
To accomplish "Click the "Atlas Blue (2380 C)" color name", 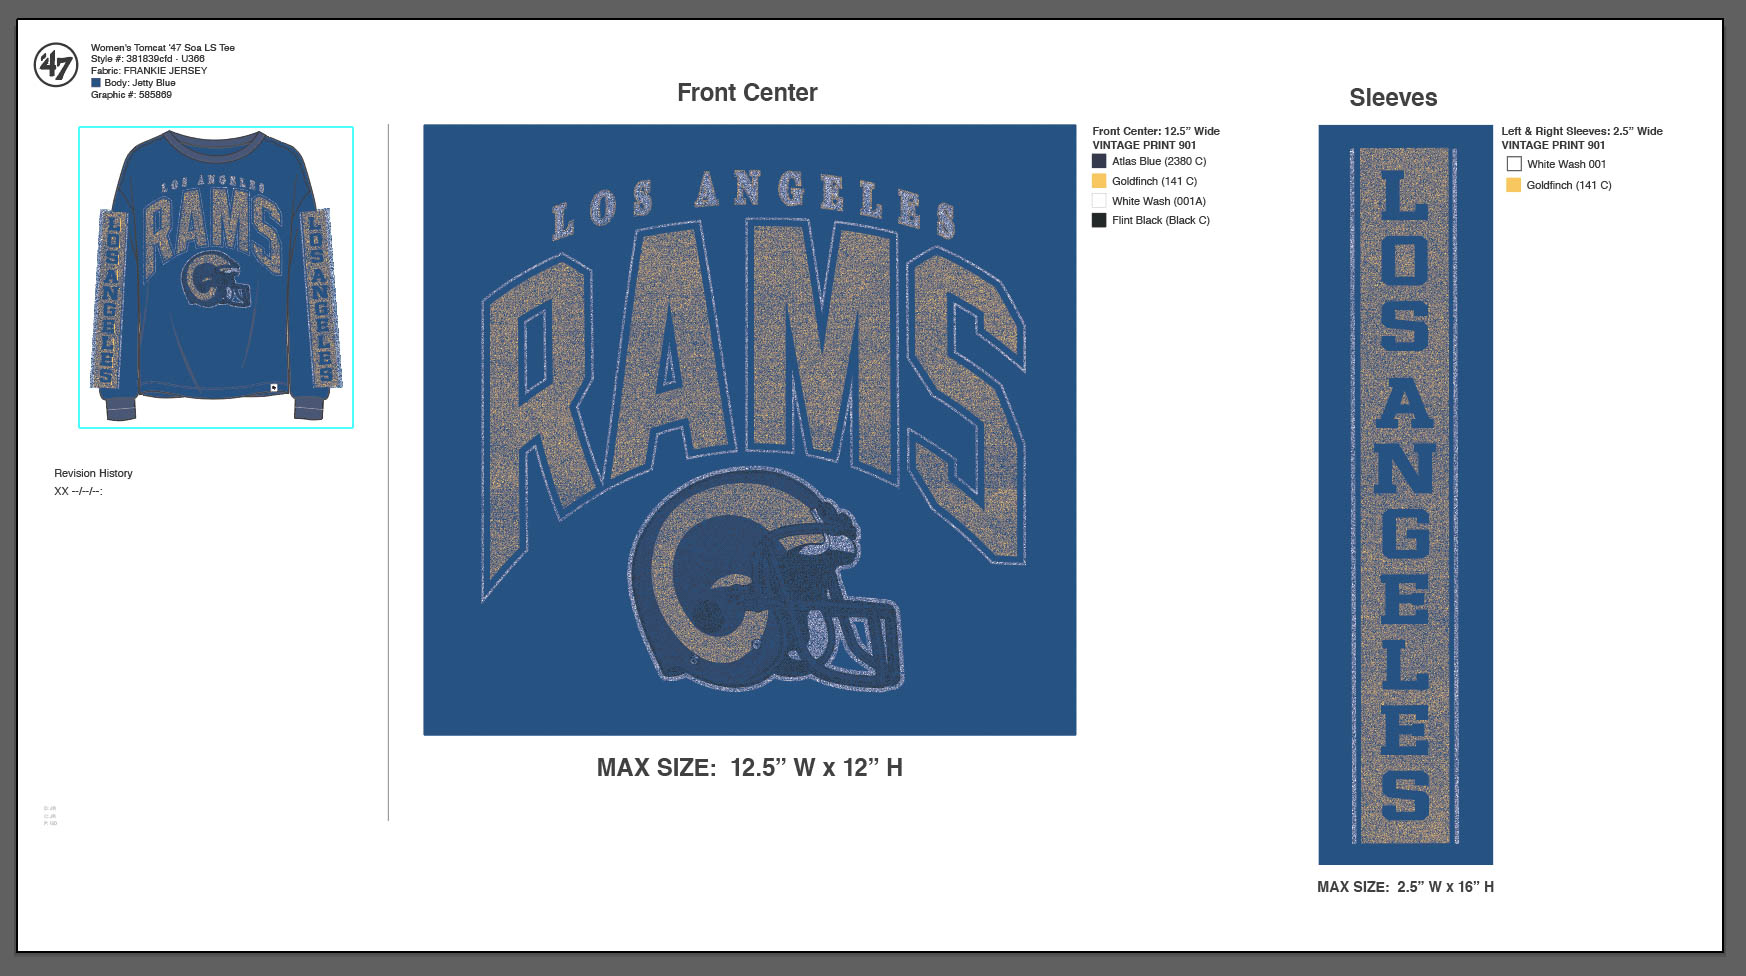I will [x=1159, y=161].
